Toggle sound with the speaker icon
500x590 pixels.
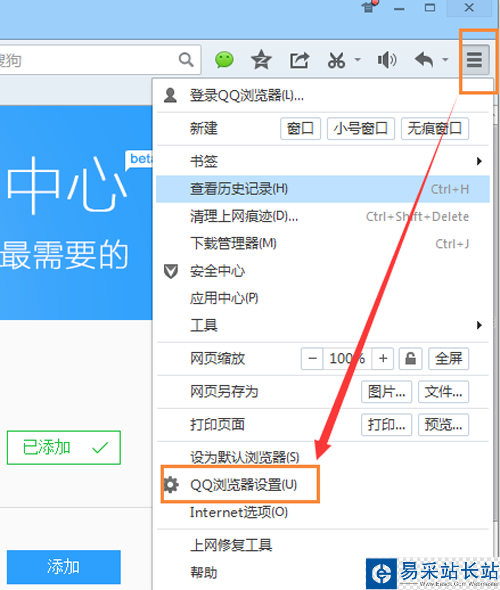(387, 60)
